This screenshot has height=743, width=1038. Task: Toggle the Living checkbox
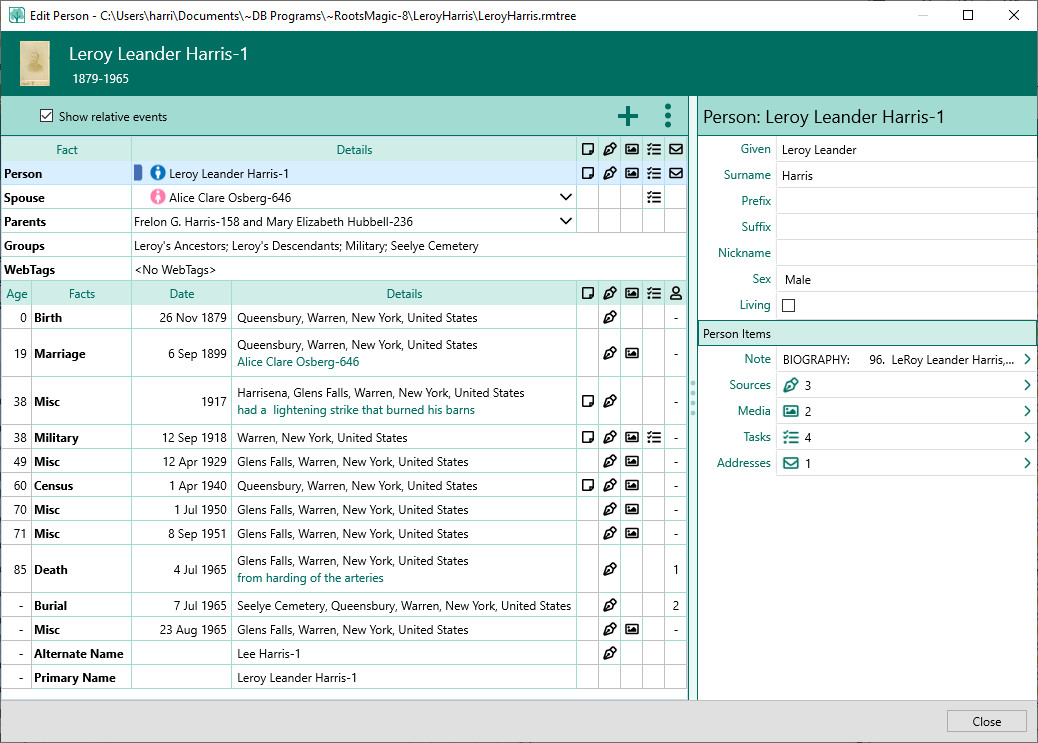pyautogui.click(x=788, y=306)
